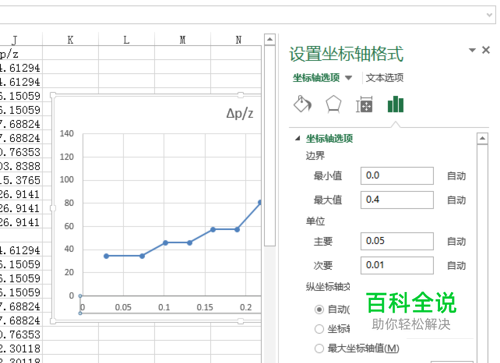This screenshot has height=363, width=500.
Task: Click the 边界 section label
Action: coord(315,156)
